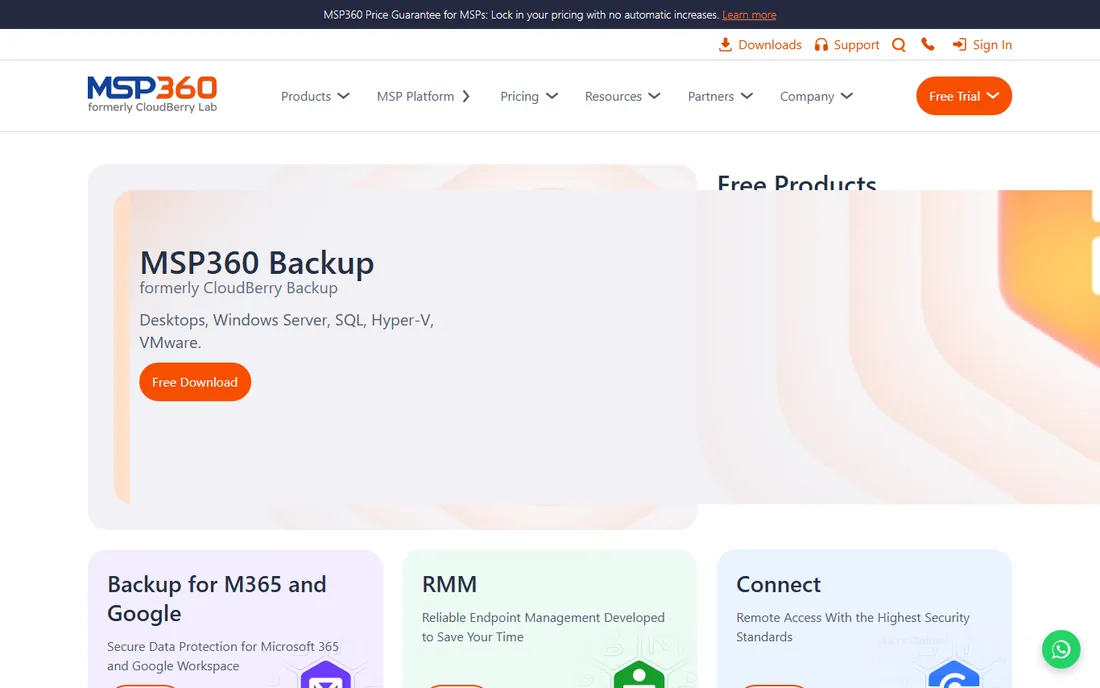Expand the Partners chevron
This screenshot has height=688, width=1100.
pyautogui.click(x=746, y=96)
